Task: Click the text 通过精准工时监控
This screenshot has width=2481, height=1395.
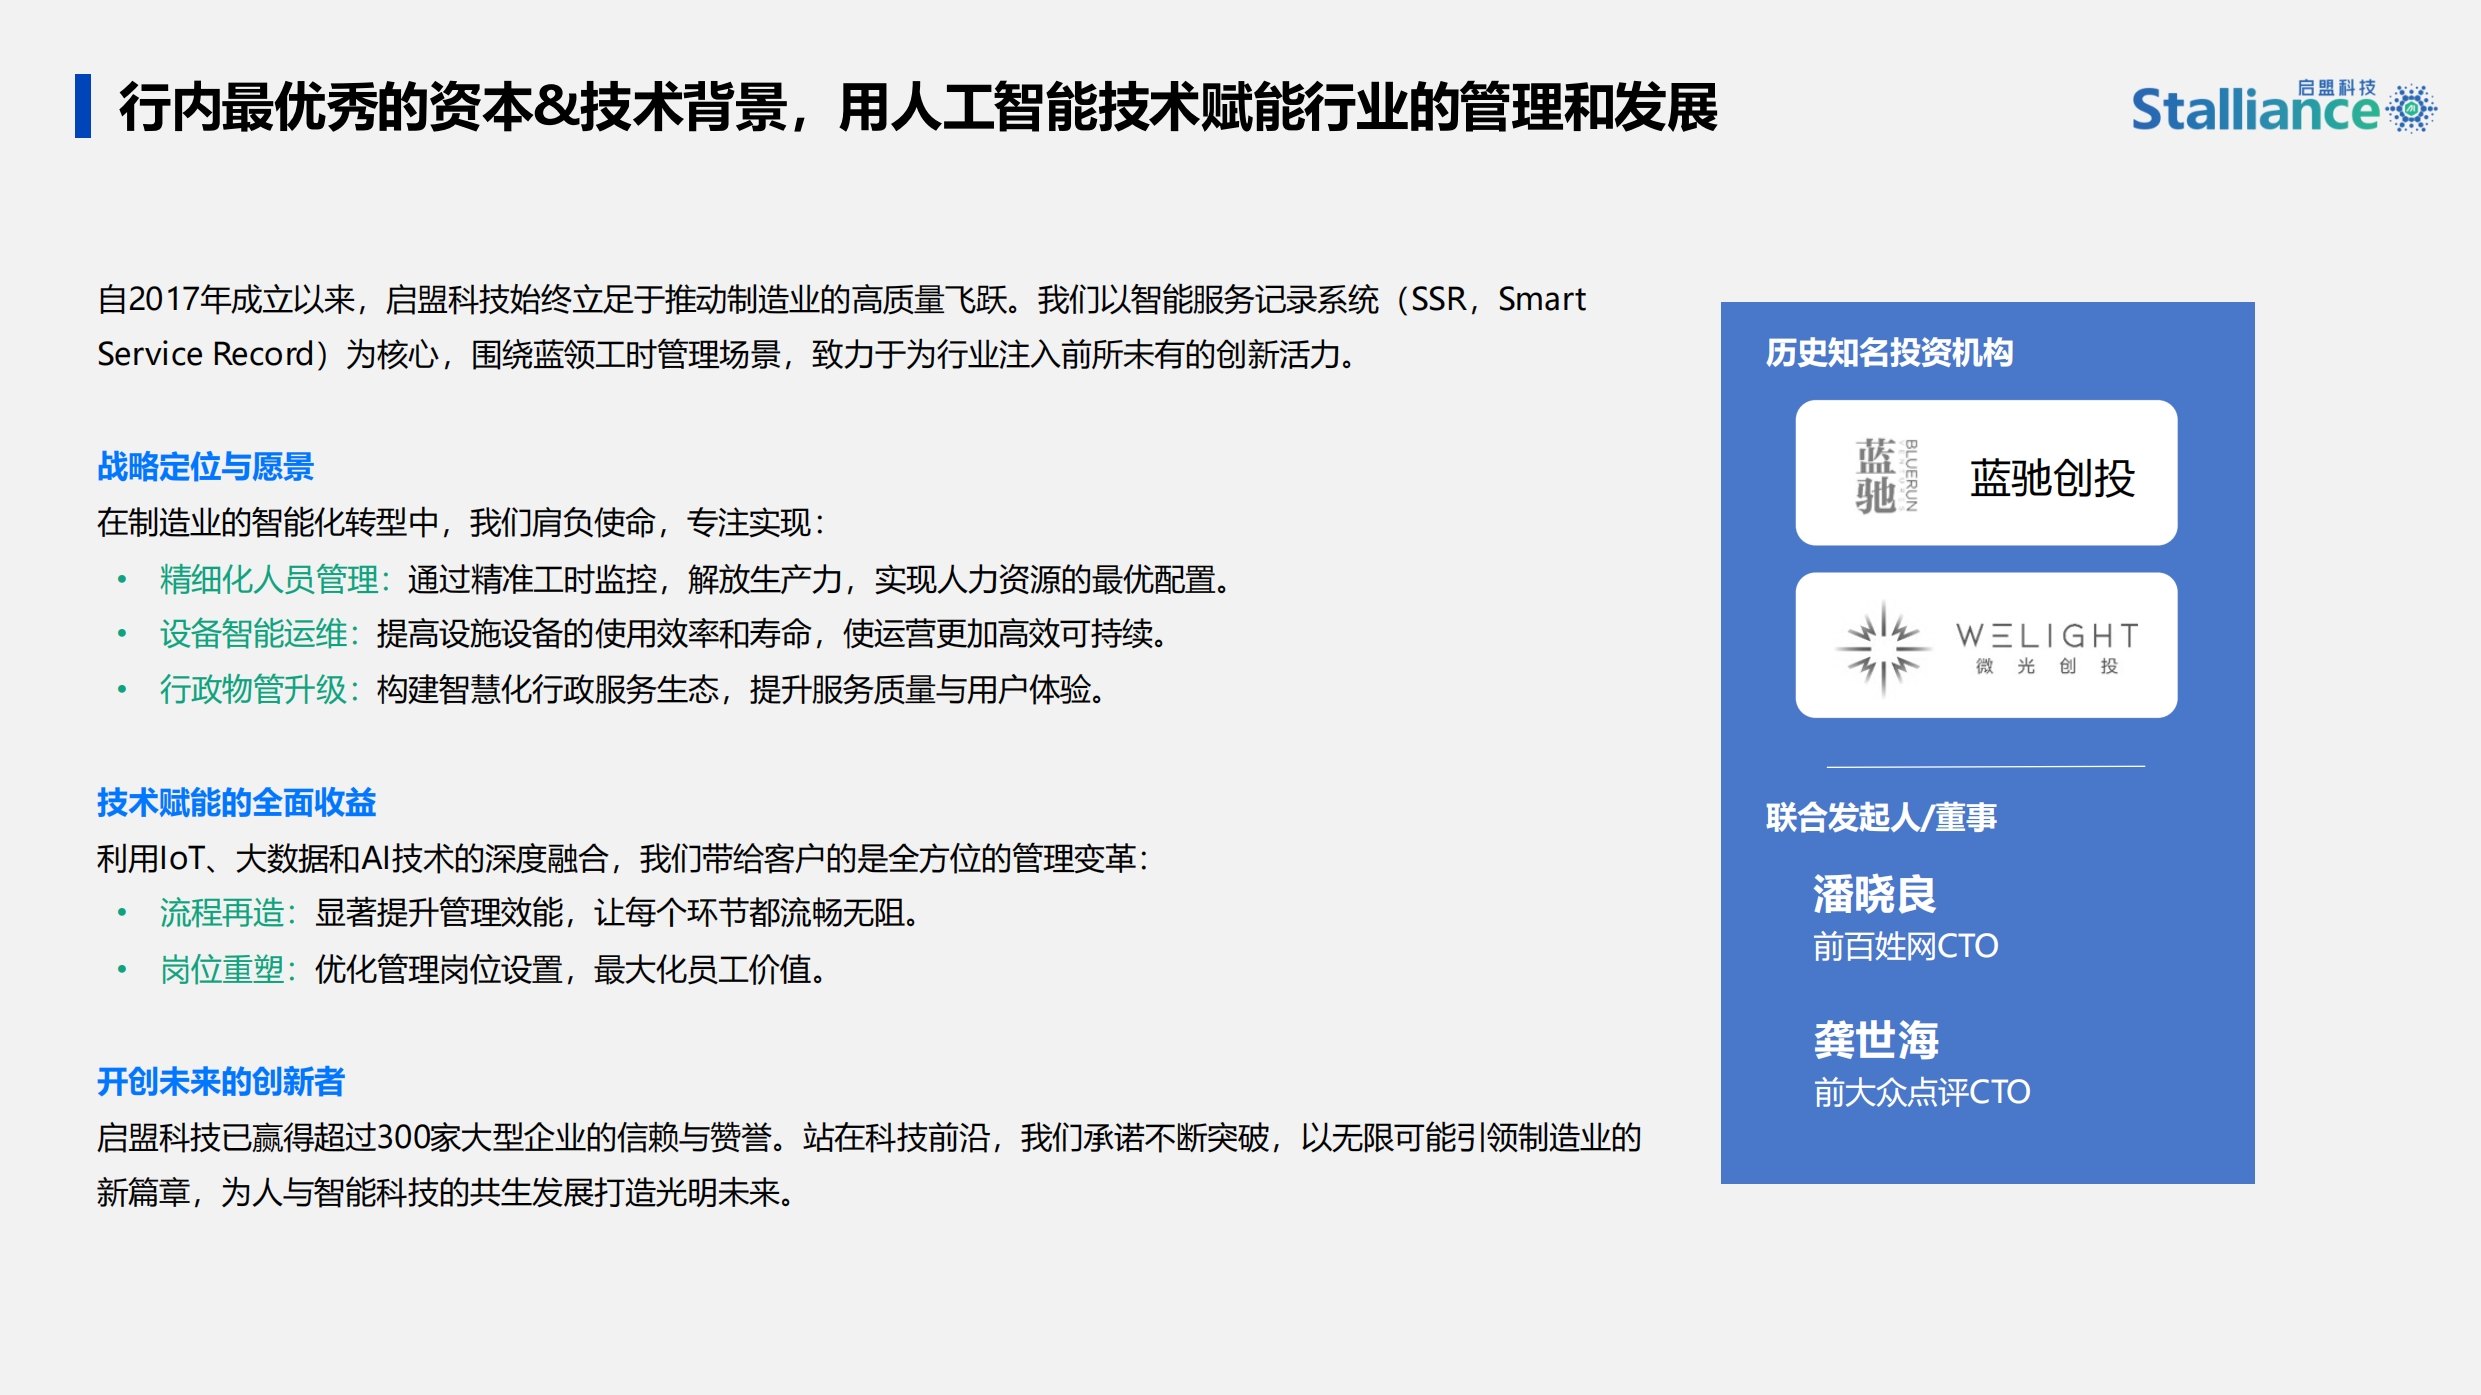Action: coord(532,579)
